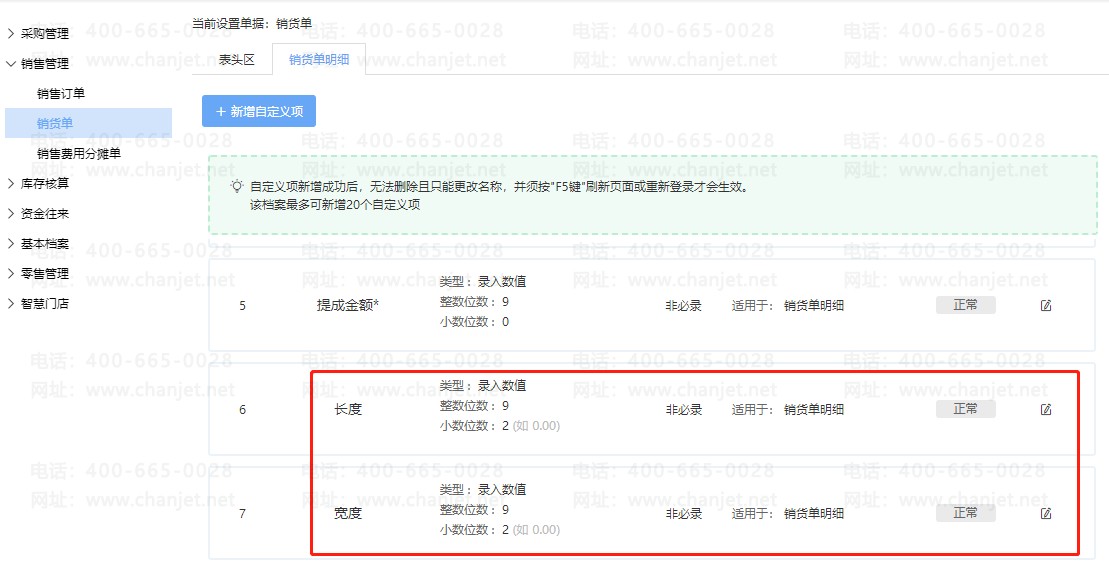Open the 销售管理 section

pyautogui.click(x=45, y=64)
